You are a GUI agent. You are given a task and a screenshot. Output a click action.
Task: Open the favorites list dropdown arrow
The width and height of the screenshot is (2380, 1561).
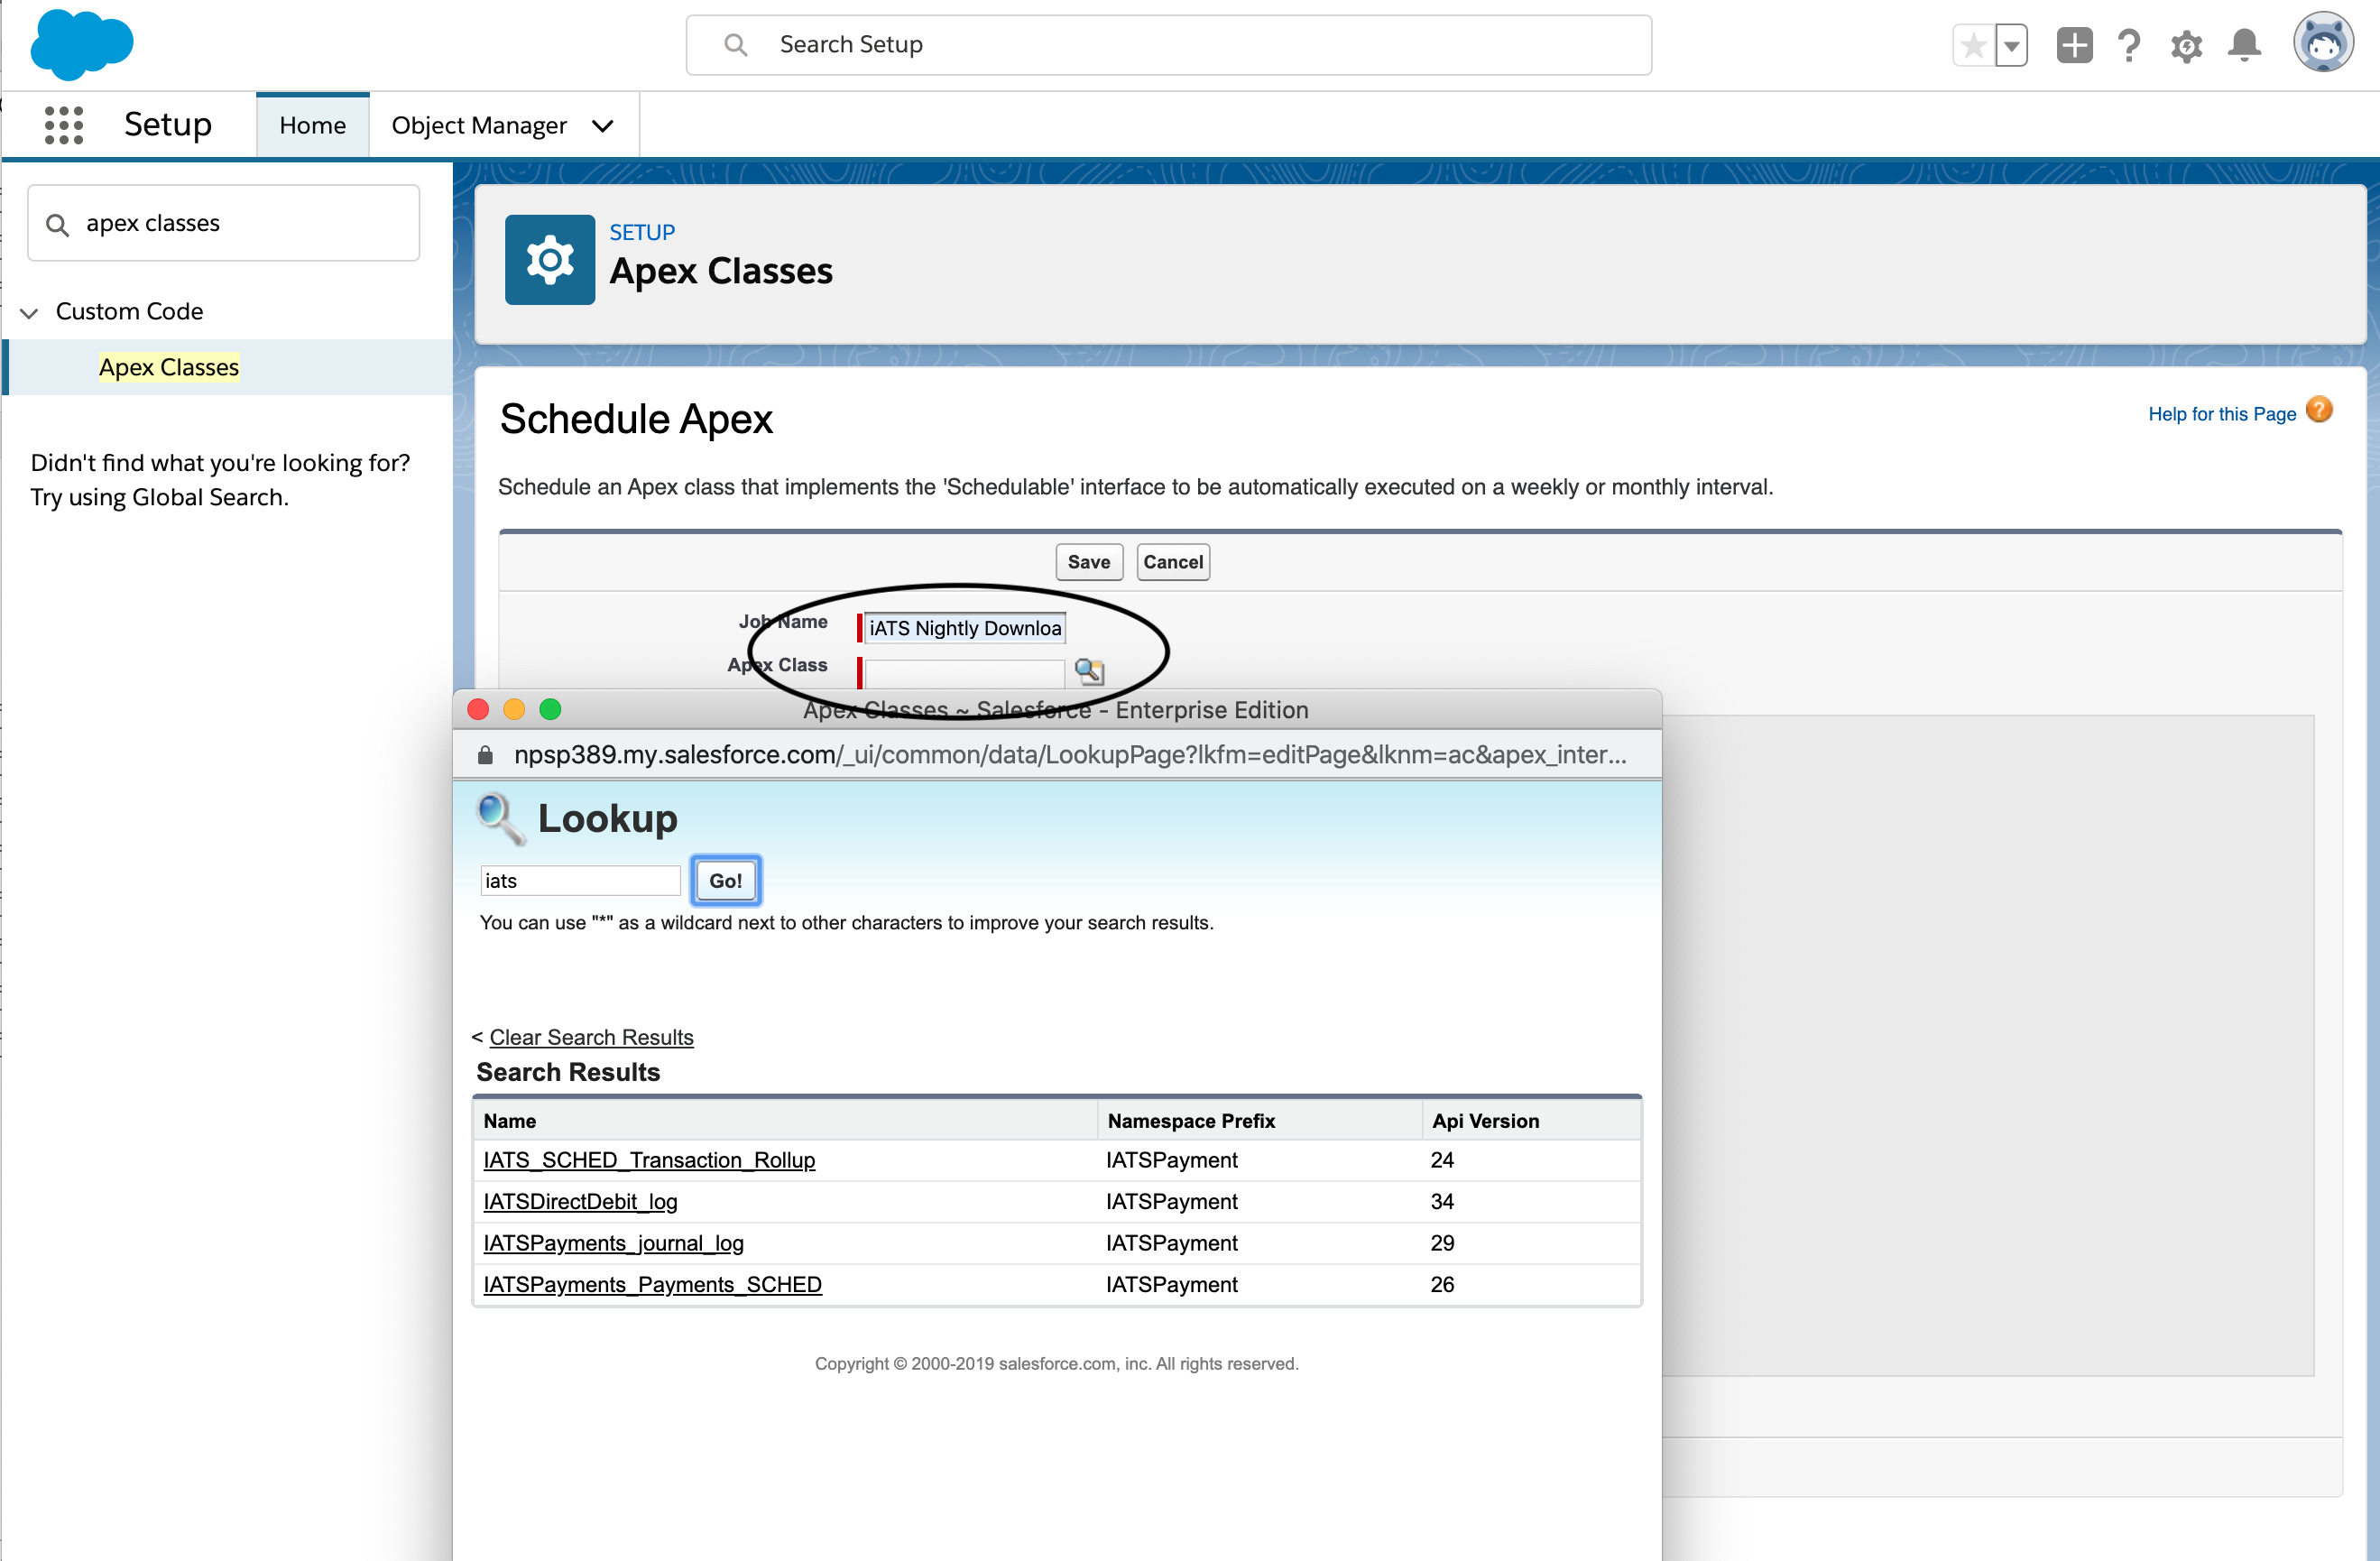click(x=2011, y=46)
